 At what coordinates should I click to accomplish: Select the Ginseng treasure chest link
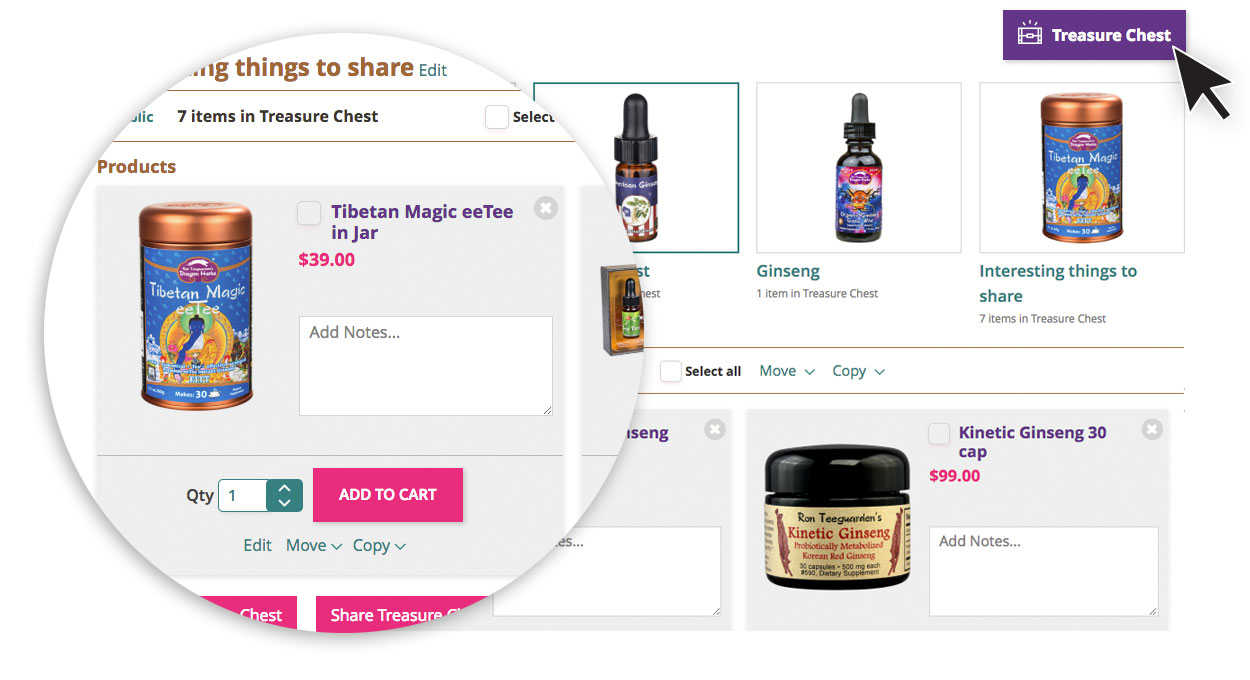pos(788,271)
